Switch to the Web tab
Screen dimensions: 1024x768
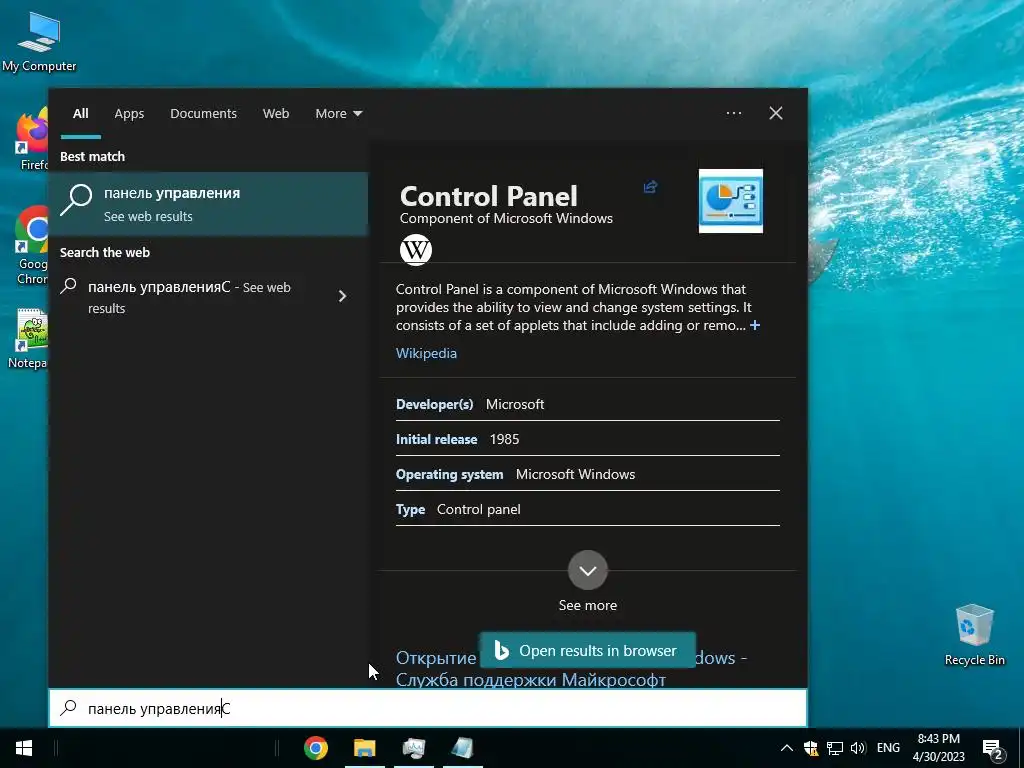276,113
